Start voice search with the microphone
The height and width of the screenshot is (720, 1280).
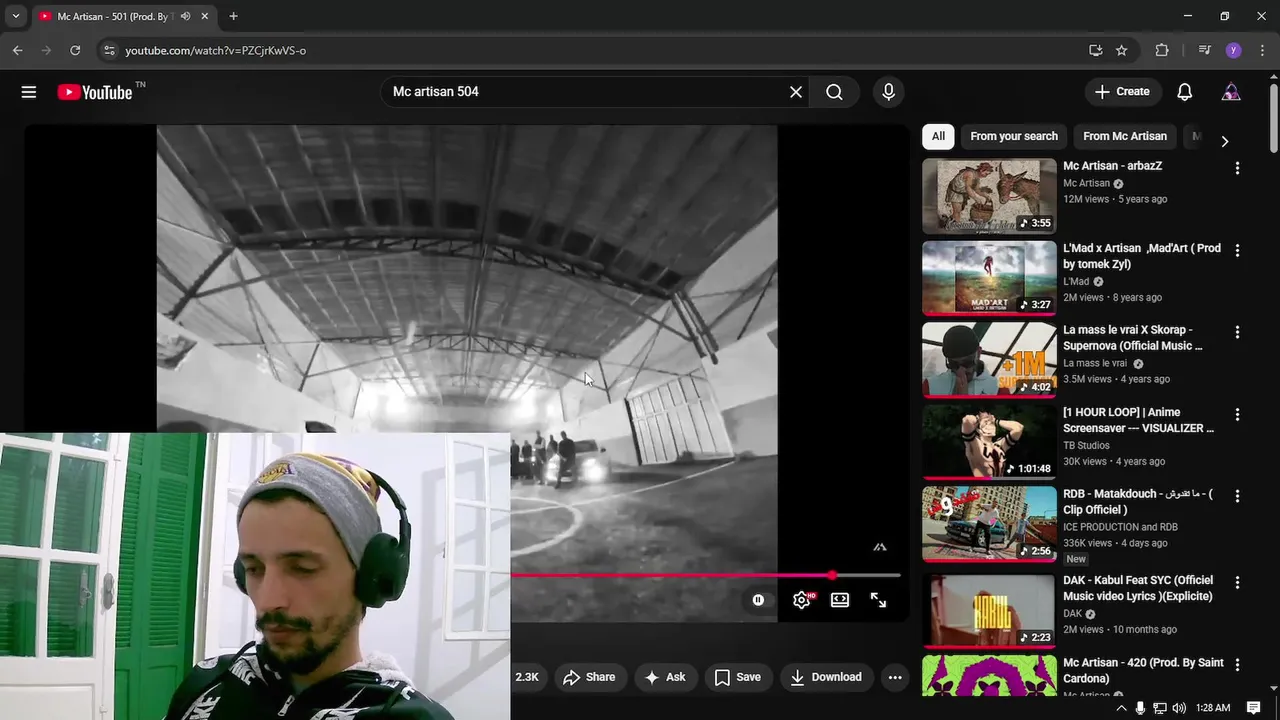888,92
